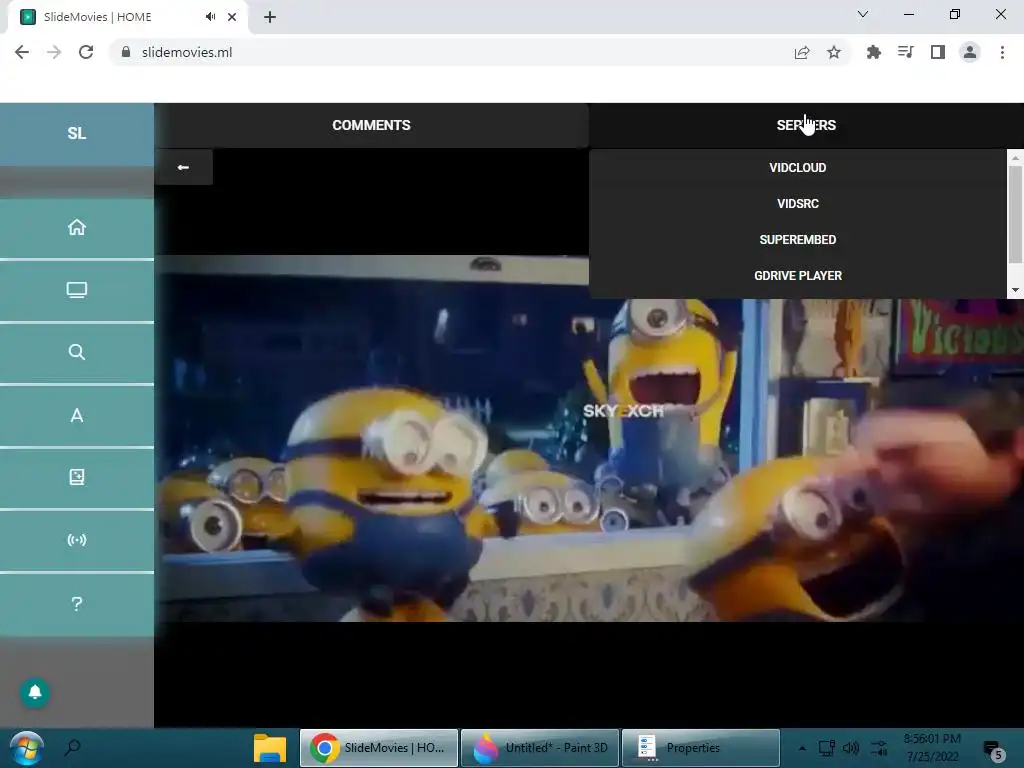Open File Explorer from taskbar
Image resolution: width=1024 pixels, height=768 pixels.
pyautogui.click(x=270, y=748)
